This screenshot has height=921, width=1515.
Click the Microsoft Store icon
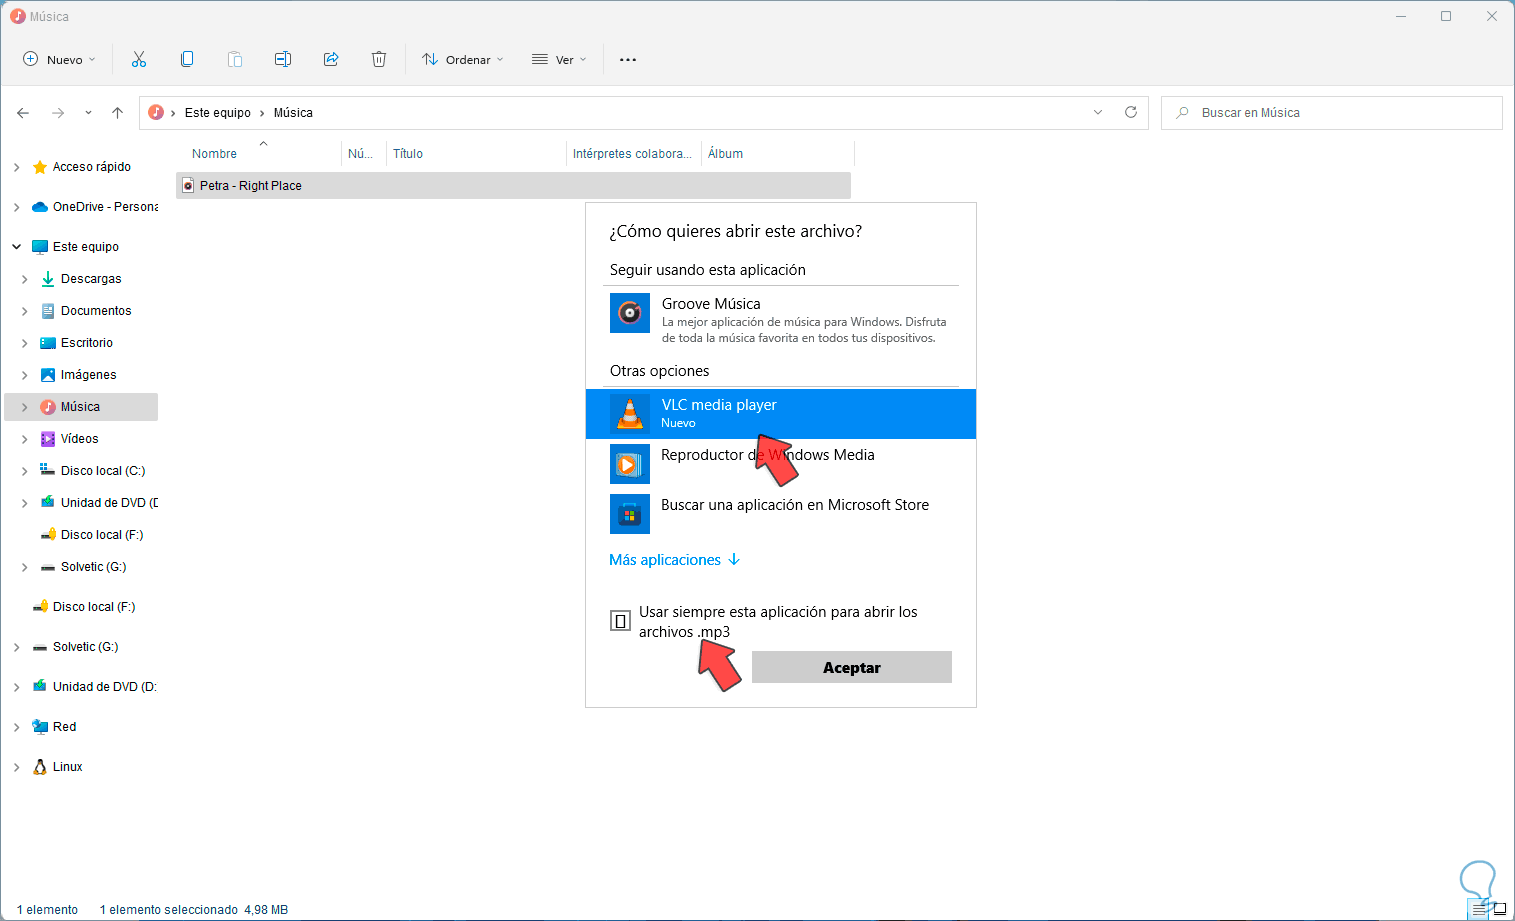coord(630,514)
